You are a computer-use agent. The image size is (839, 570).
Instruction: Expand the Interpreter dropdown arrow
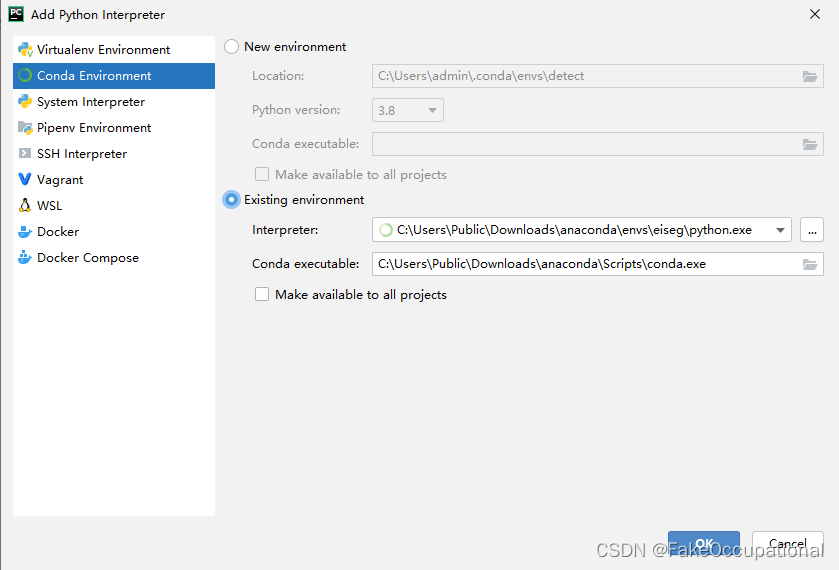pos(780,230)
